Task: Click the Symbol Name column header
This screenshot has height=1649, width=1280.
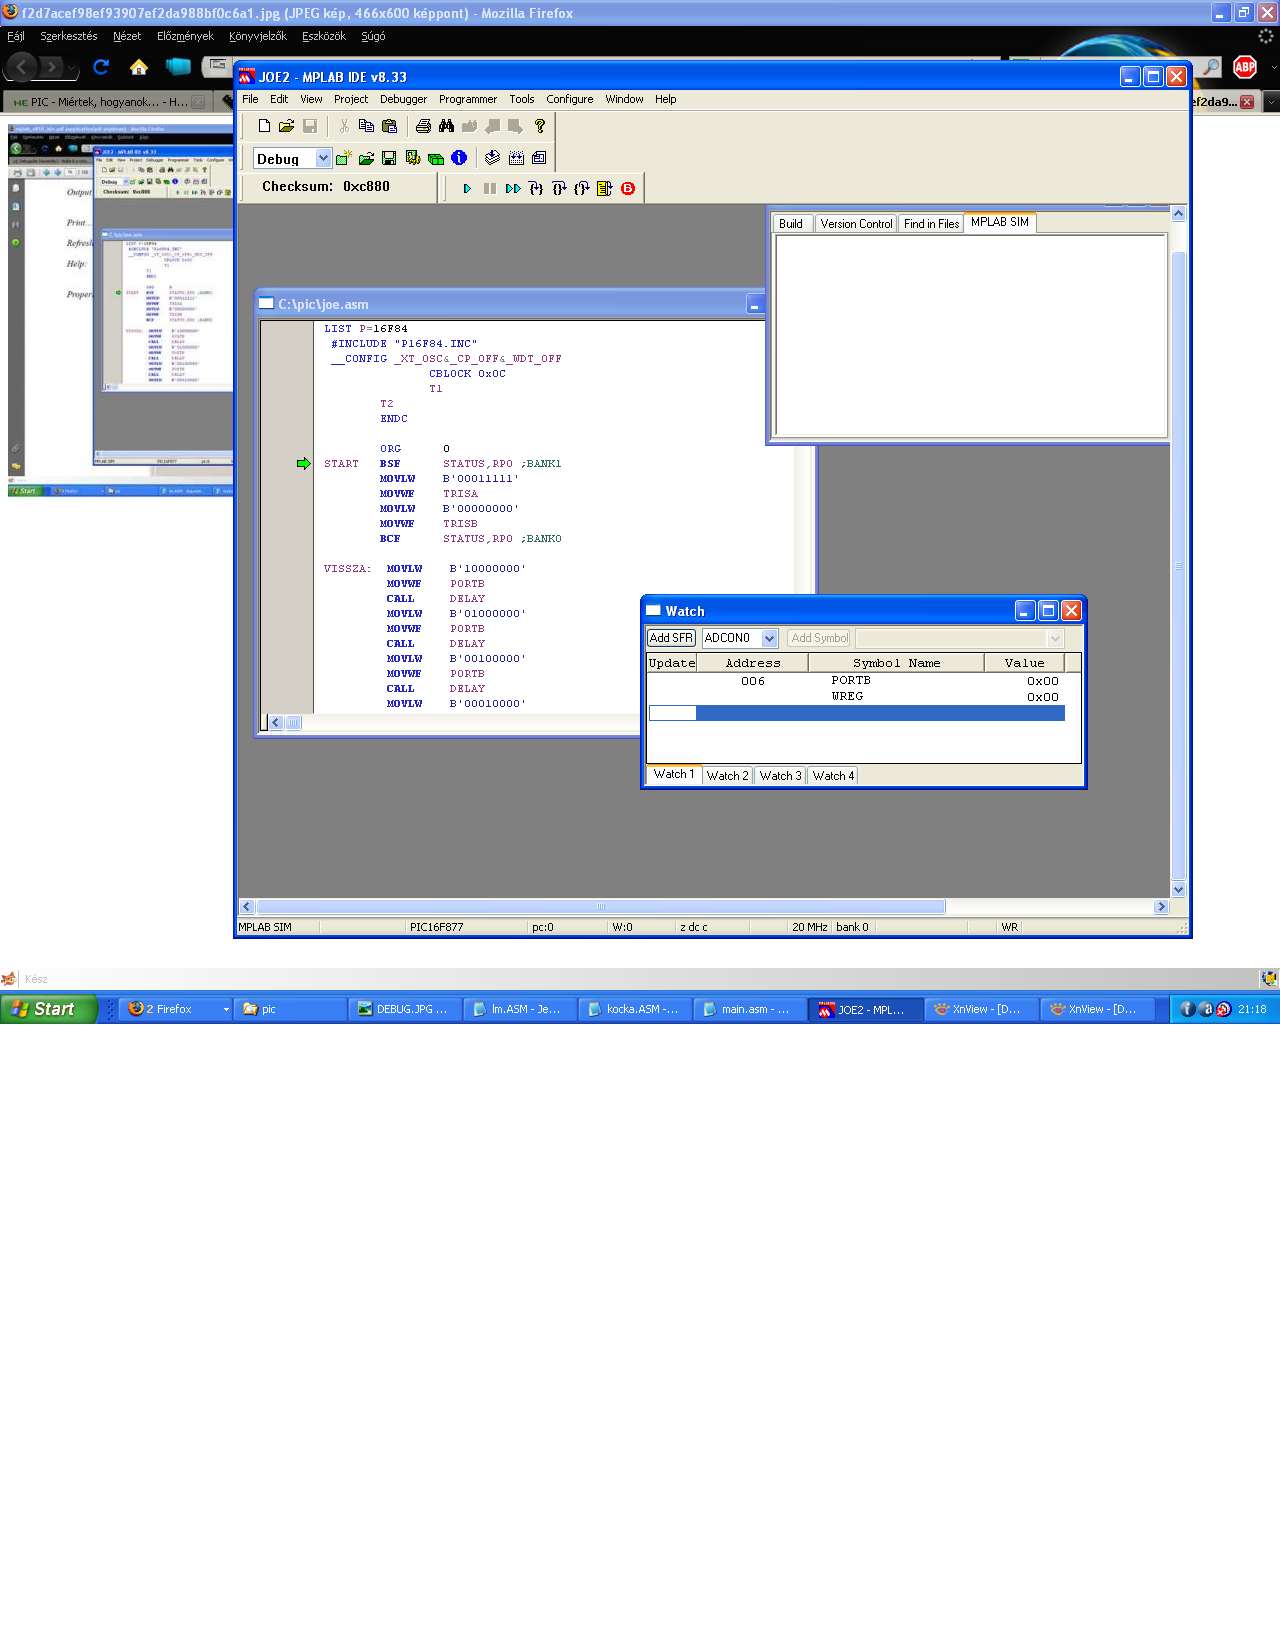Action: (x=896, y=663)
